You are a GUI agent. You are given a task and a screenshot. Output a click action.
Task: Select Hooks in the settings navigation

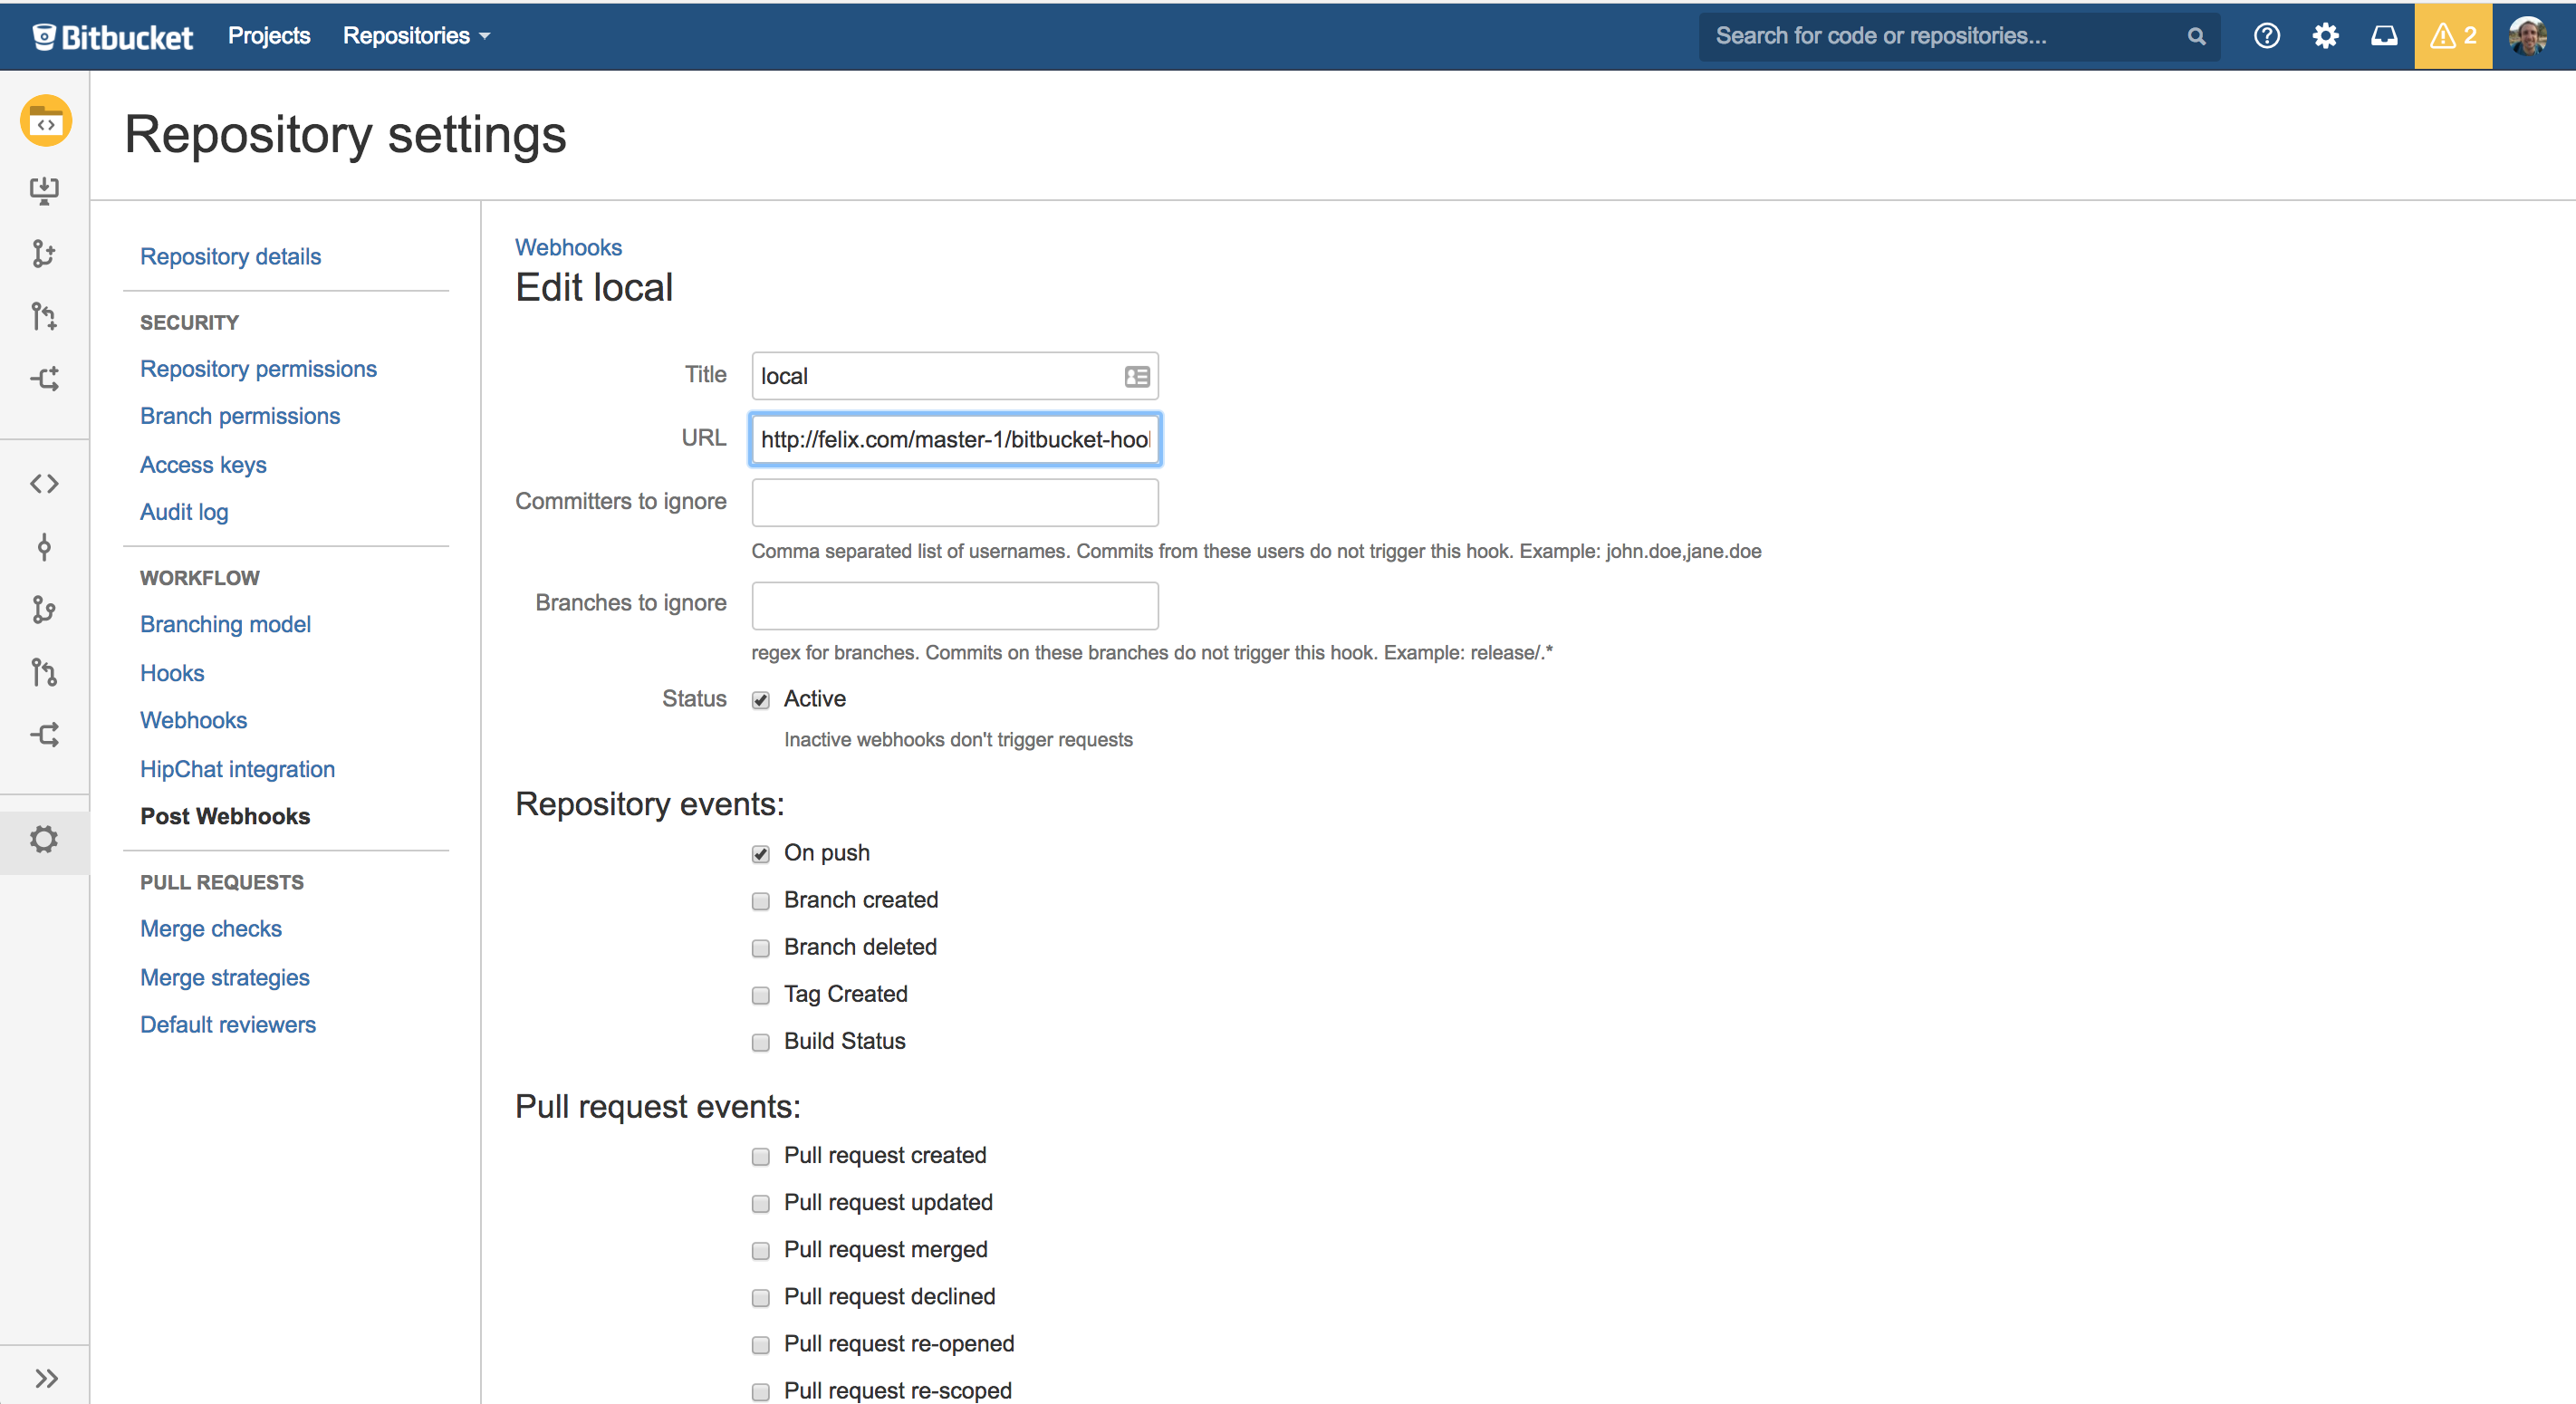[172, 673]
